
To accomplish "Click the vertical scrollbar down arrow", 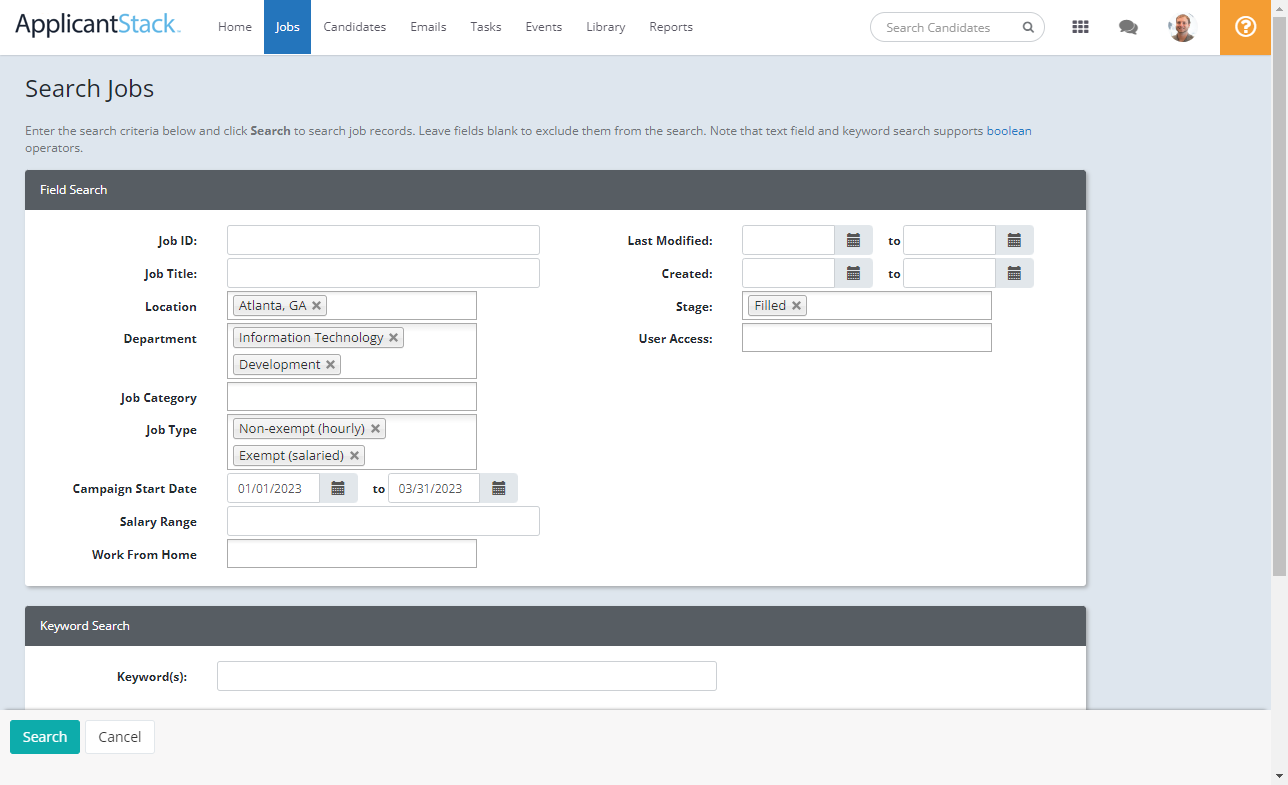I will (1281, 776).
